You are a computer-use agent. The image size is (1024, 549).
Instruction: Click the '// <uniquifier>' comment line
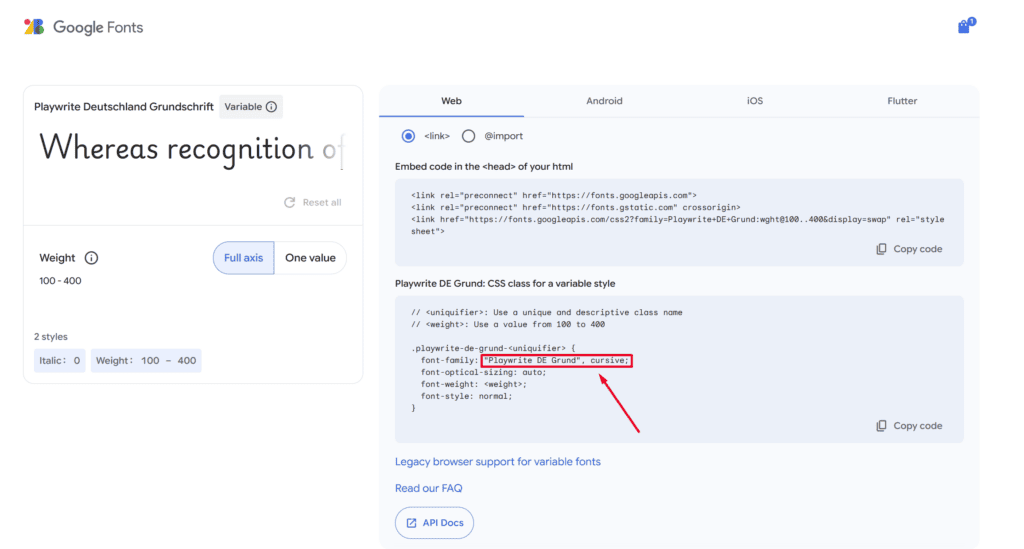point(547,312)
